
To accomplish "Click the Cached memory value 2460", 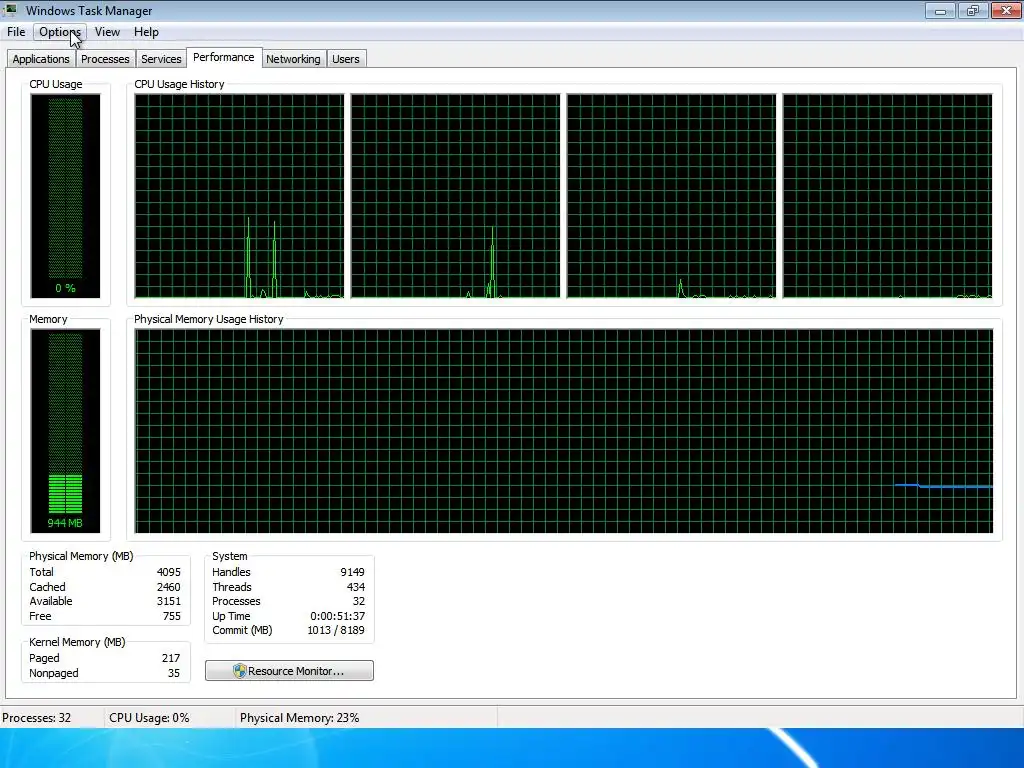I will (168, 587).
